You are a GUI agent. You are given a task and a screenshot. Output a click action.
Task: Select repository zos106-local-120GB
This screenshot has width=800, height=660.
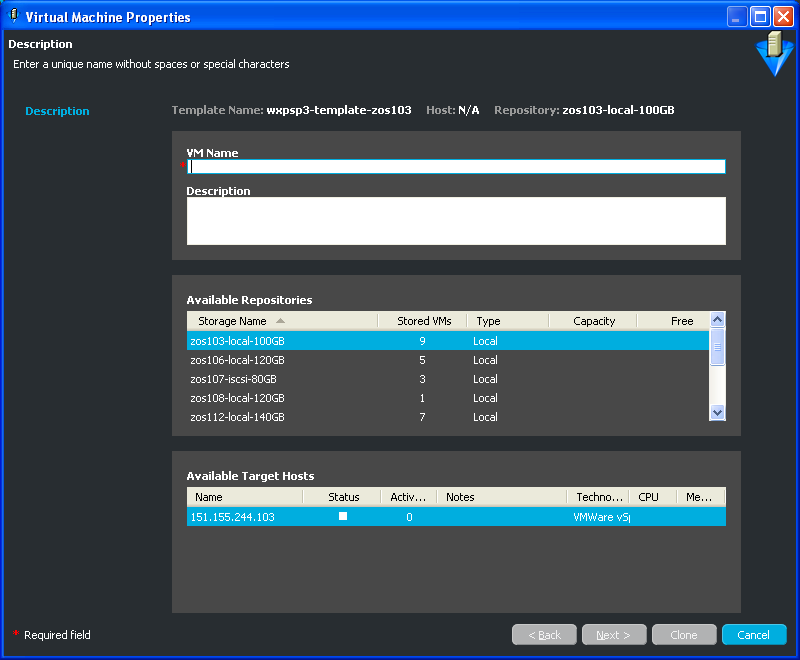coord(448,360)
